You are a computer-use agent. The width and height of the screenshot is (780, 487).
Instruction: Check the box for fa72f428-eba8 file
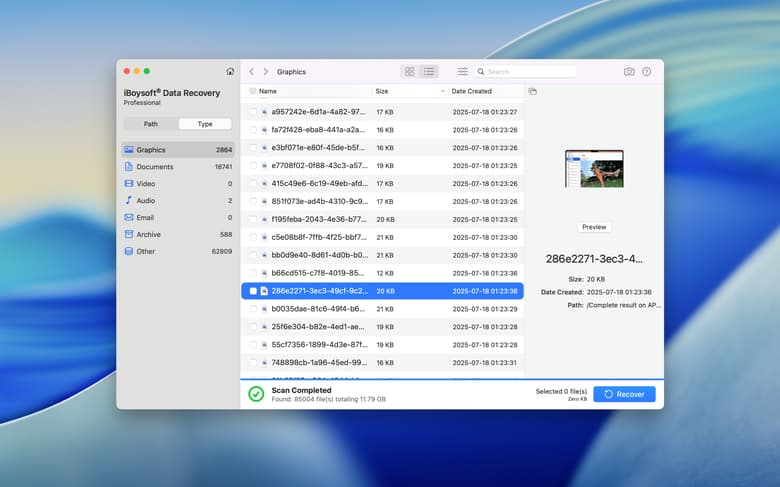253,130
